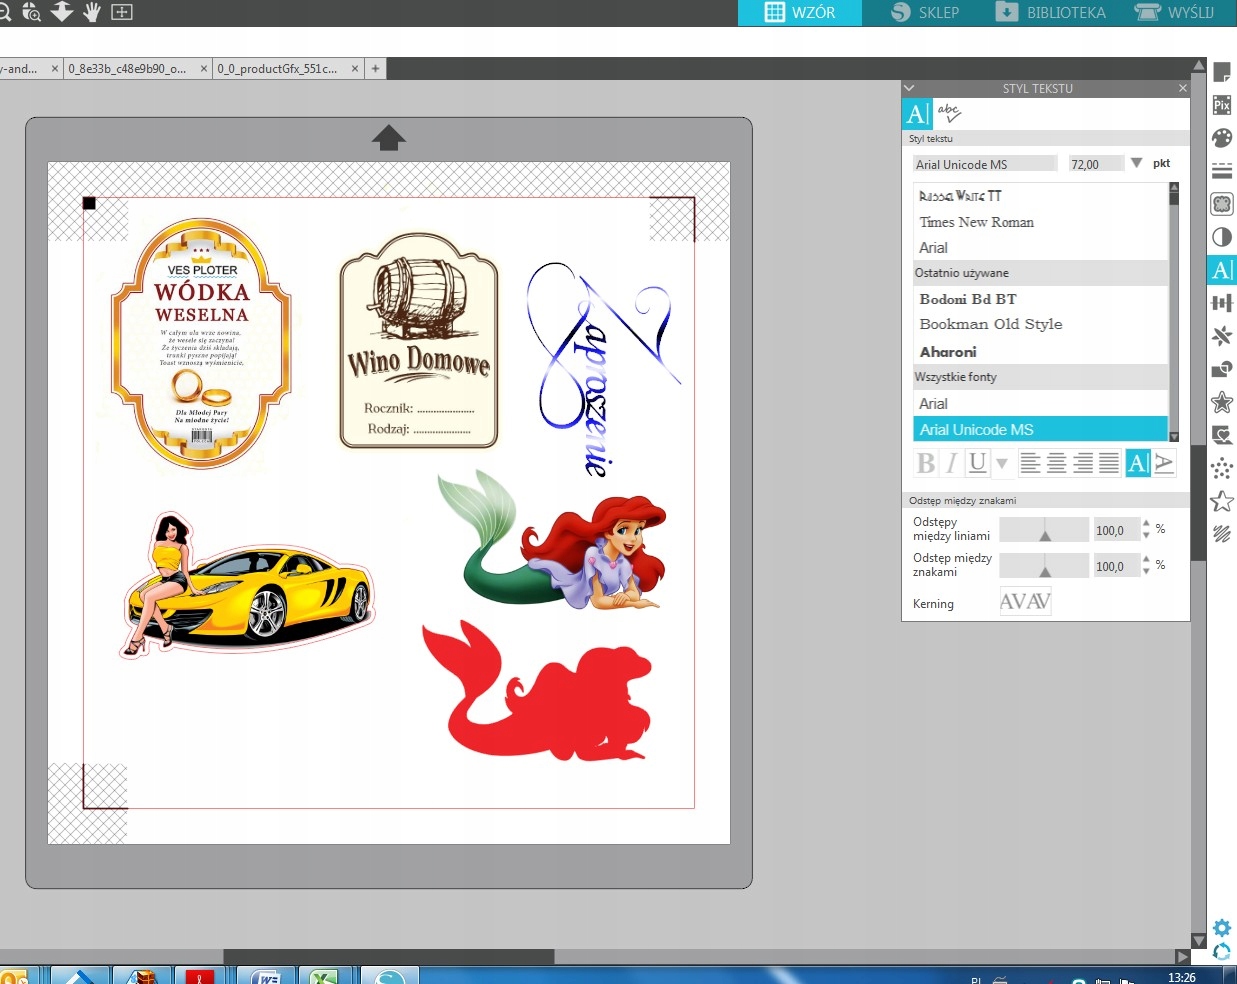Select Bookman Old Style font

990,324
